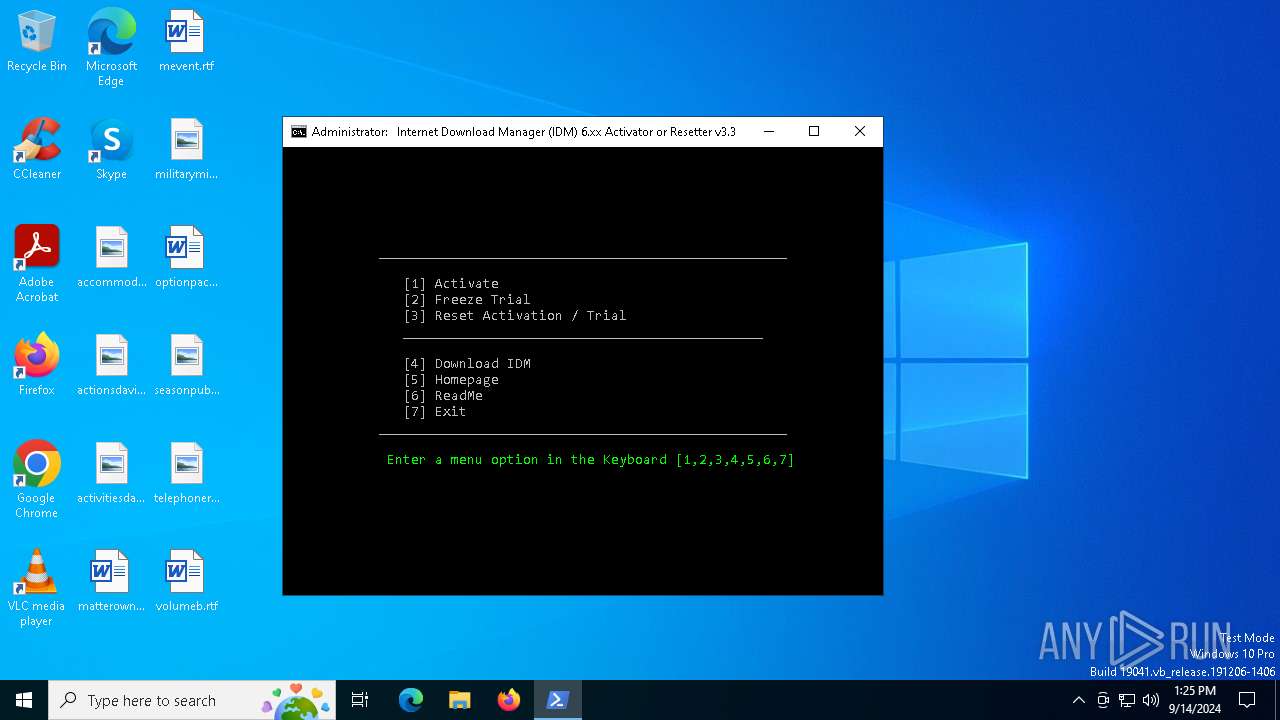Open the volume control tray icon
Screen dimensions: 1280x720
[1151, 700]
